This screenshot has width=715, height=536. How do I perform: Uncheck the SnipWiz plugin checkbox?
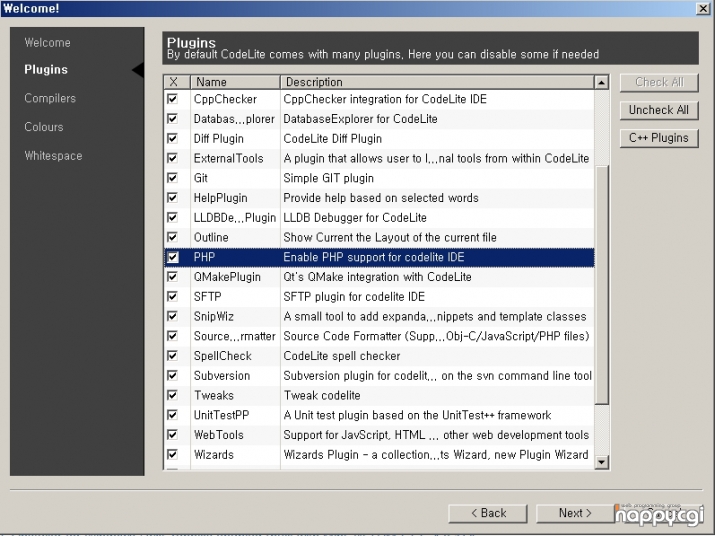click(x=172, y=316)
